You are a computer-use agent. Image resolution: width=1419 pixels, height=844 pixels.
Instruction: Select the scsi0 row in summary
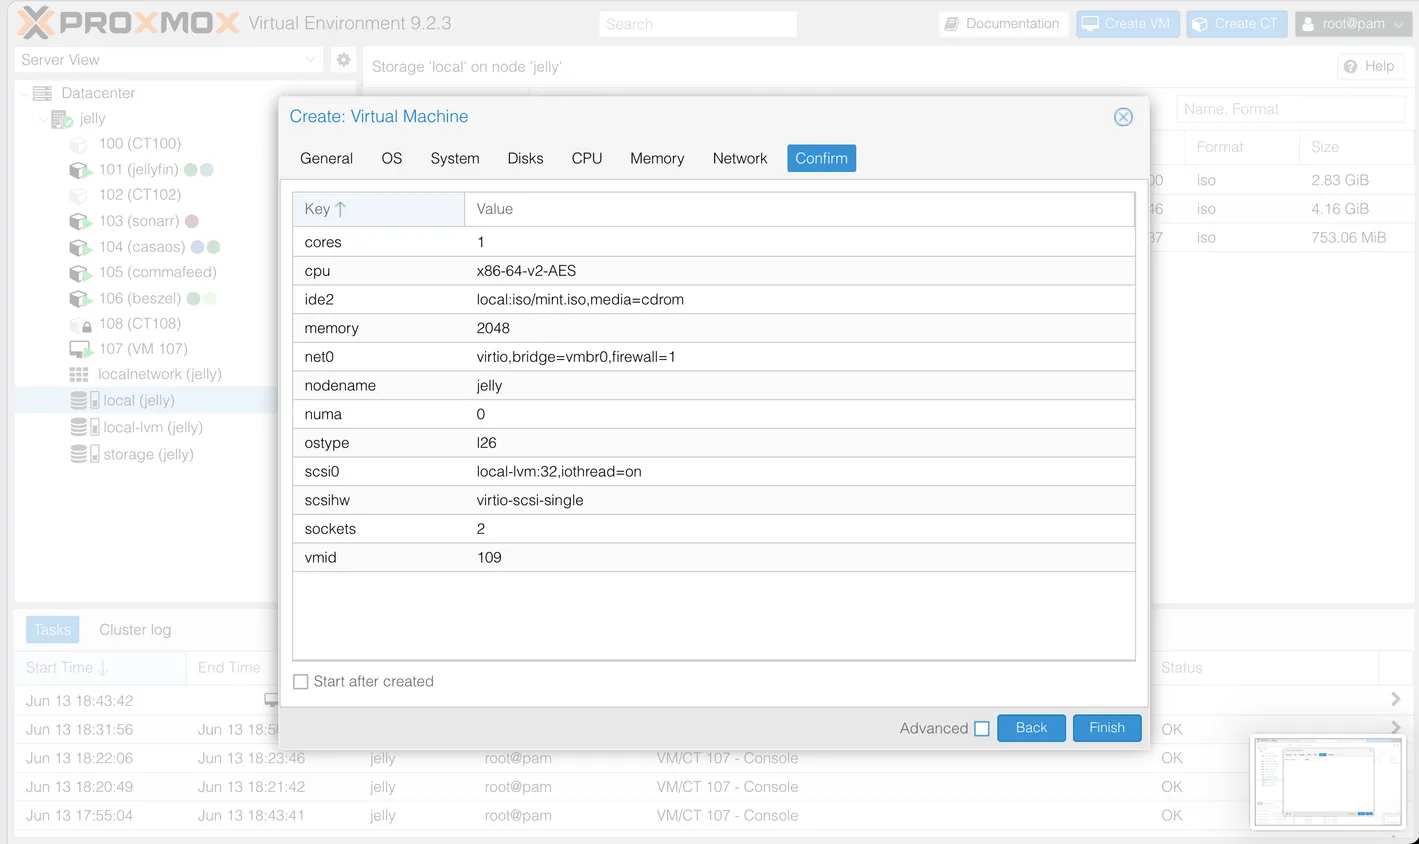(x=714, y=472)
